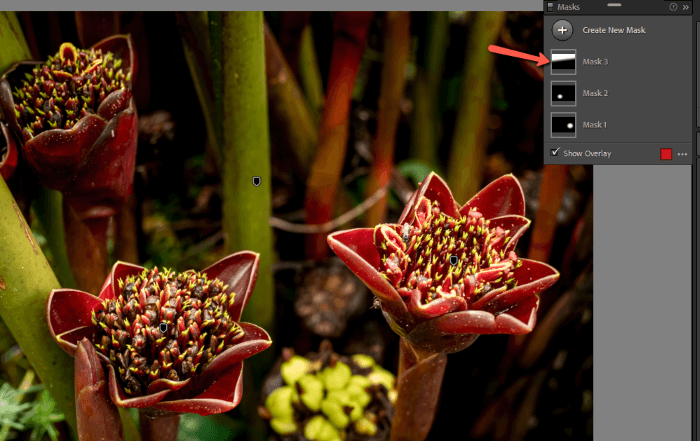Select the mask pin on lower-left flower
The height and width of the screenshot is (441, 700).
click(163, 328)
